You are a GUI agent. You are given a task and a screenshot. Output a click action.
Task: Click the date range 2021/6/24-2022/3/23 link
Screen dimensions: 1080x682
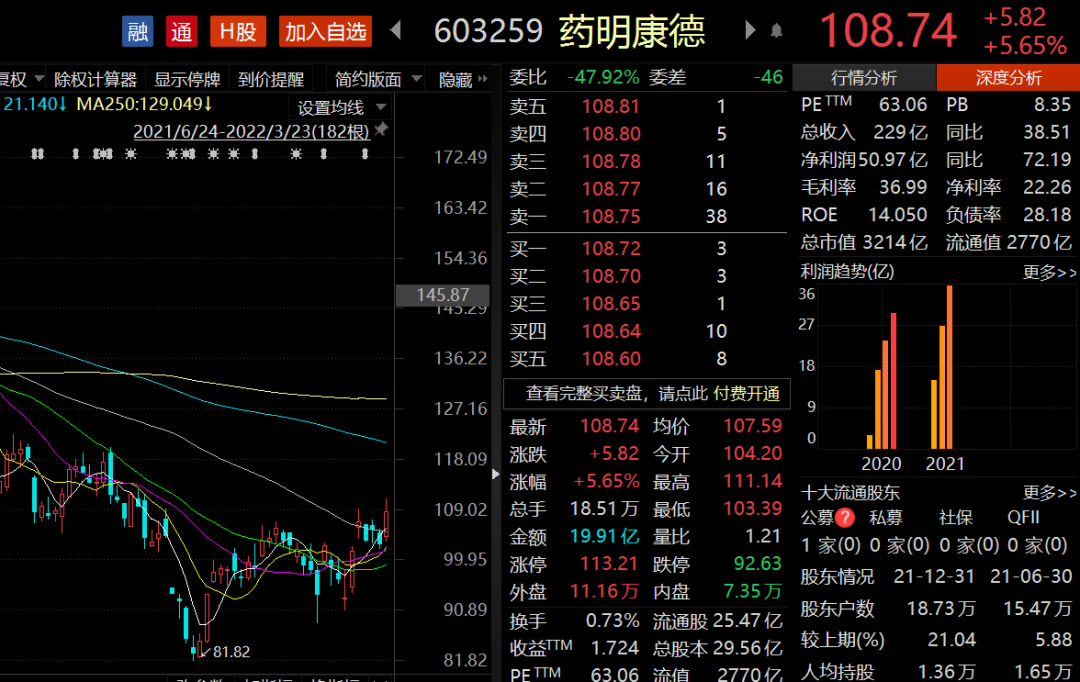click(x=251, y=132)
